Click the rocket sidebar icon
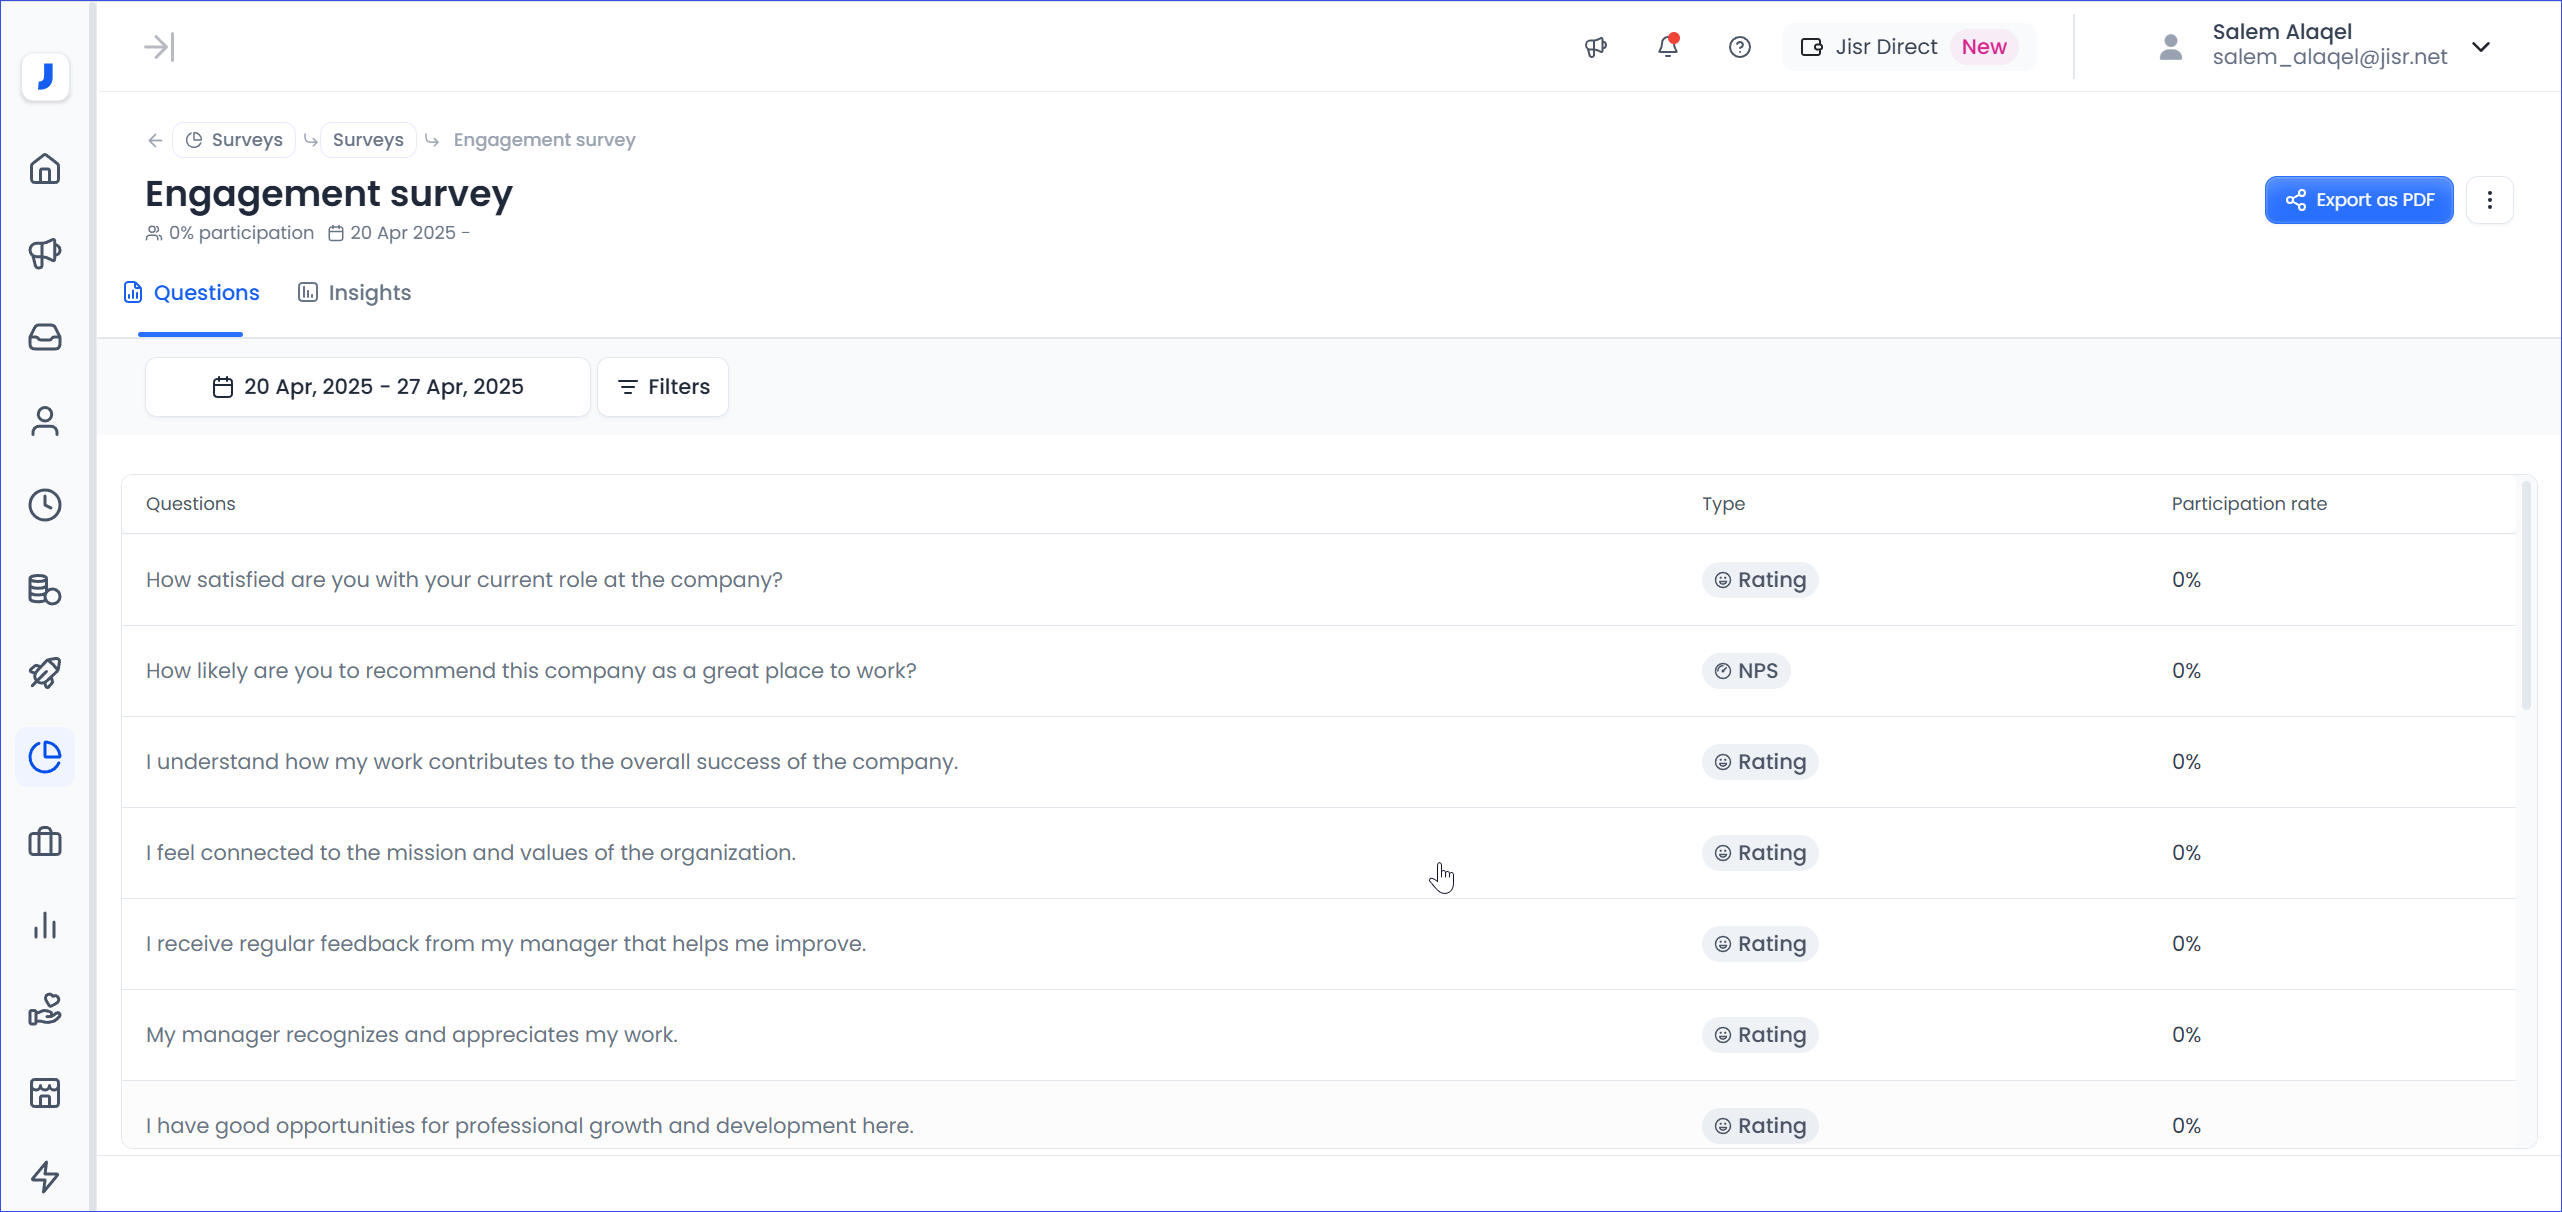 pyautogui.click(x=45, y=673)
